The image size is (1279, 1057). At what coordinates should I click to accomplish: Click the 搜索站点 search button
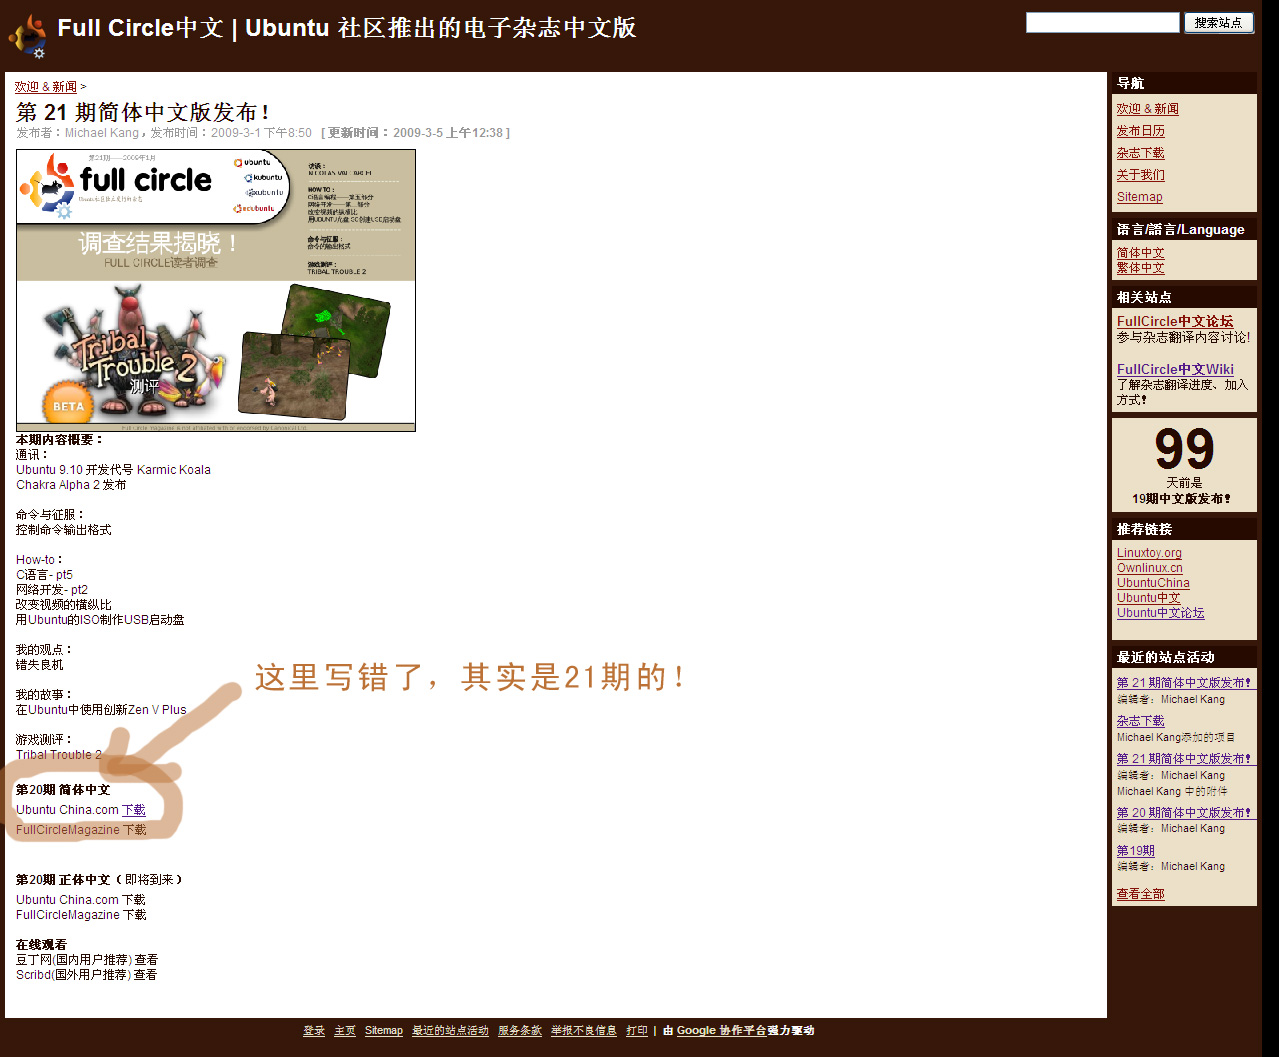[x=1218, y=22]
